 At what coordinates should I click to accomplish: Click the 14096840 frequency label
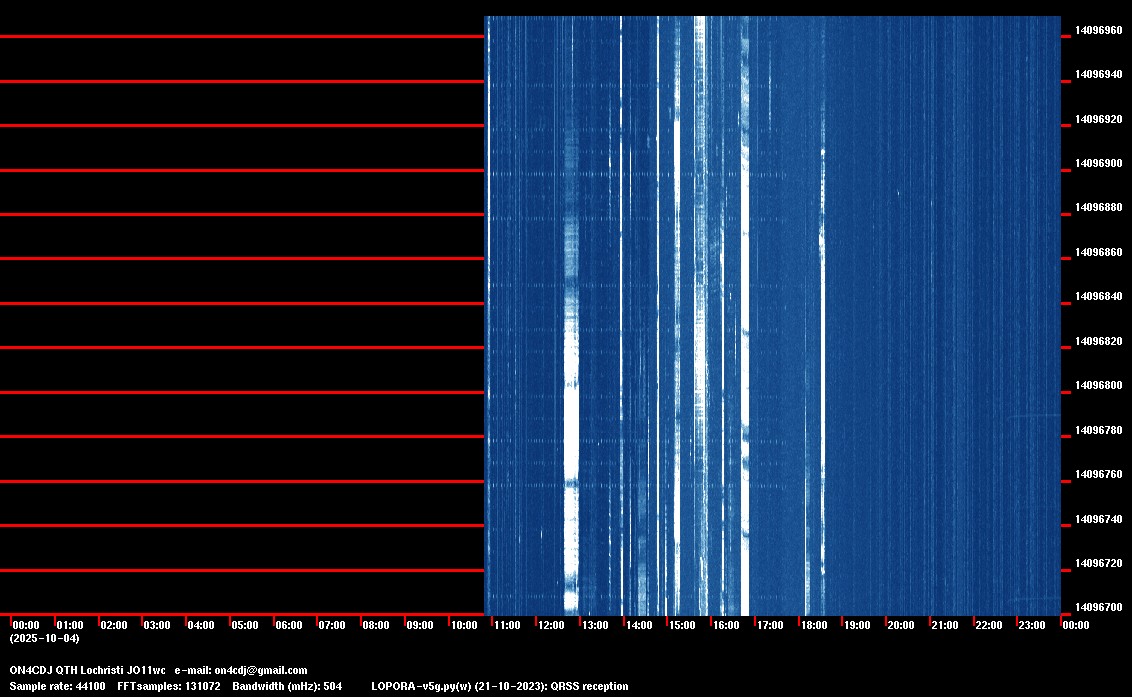[x=1098, y=296]
